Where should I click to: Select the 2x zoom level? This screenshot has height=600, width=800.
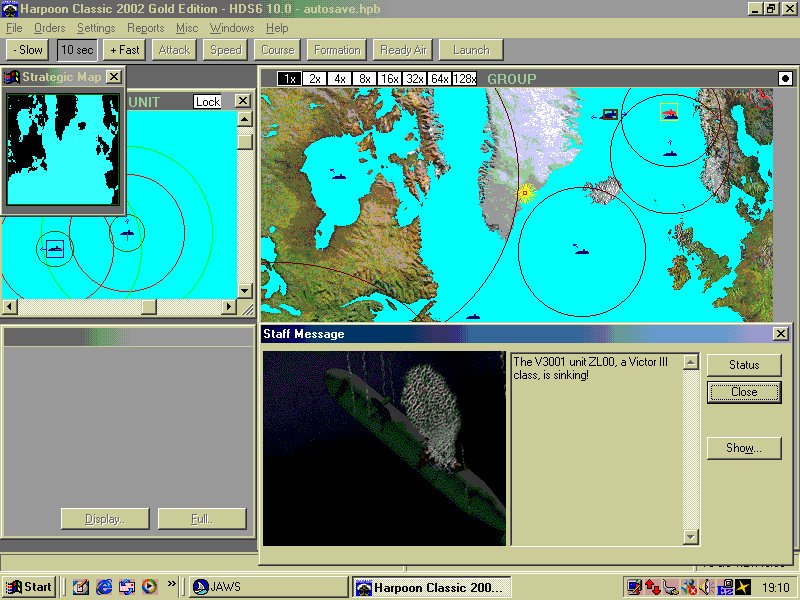pyautogui.click(x=314, y=79)
